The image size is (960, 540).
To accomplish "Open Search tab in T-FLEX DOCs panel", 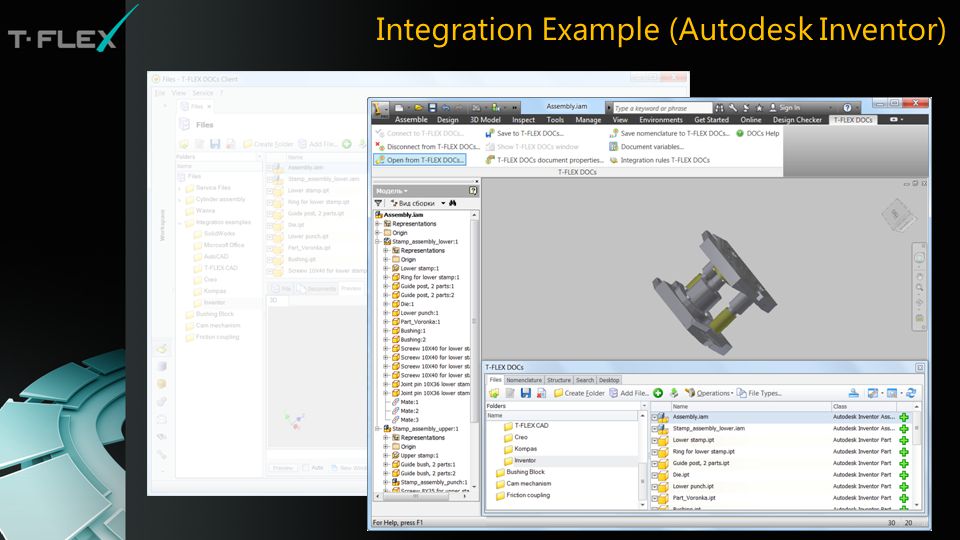I will tap(585, 380).
